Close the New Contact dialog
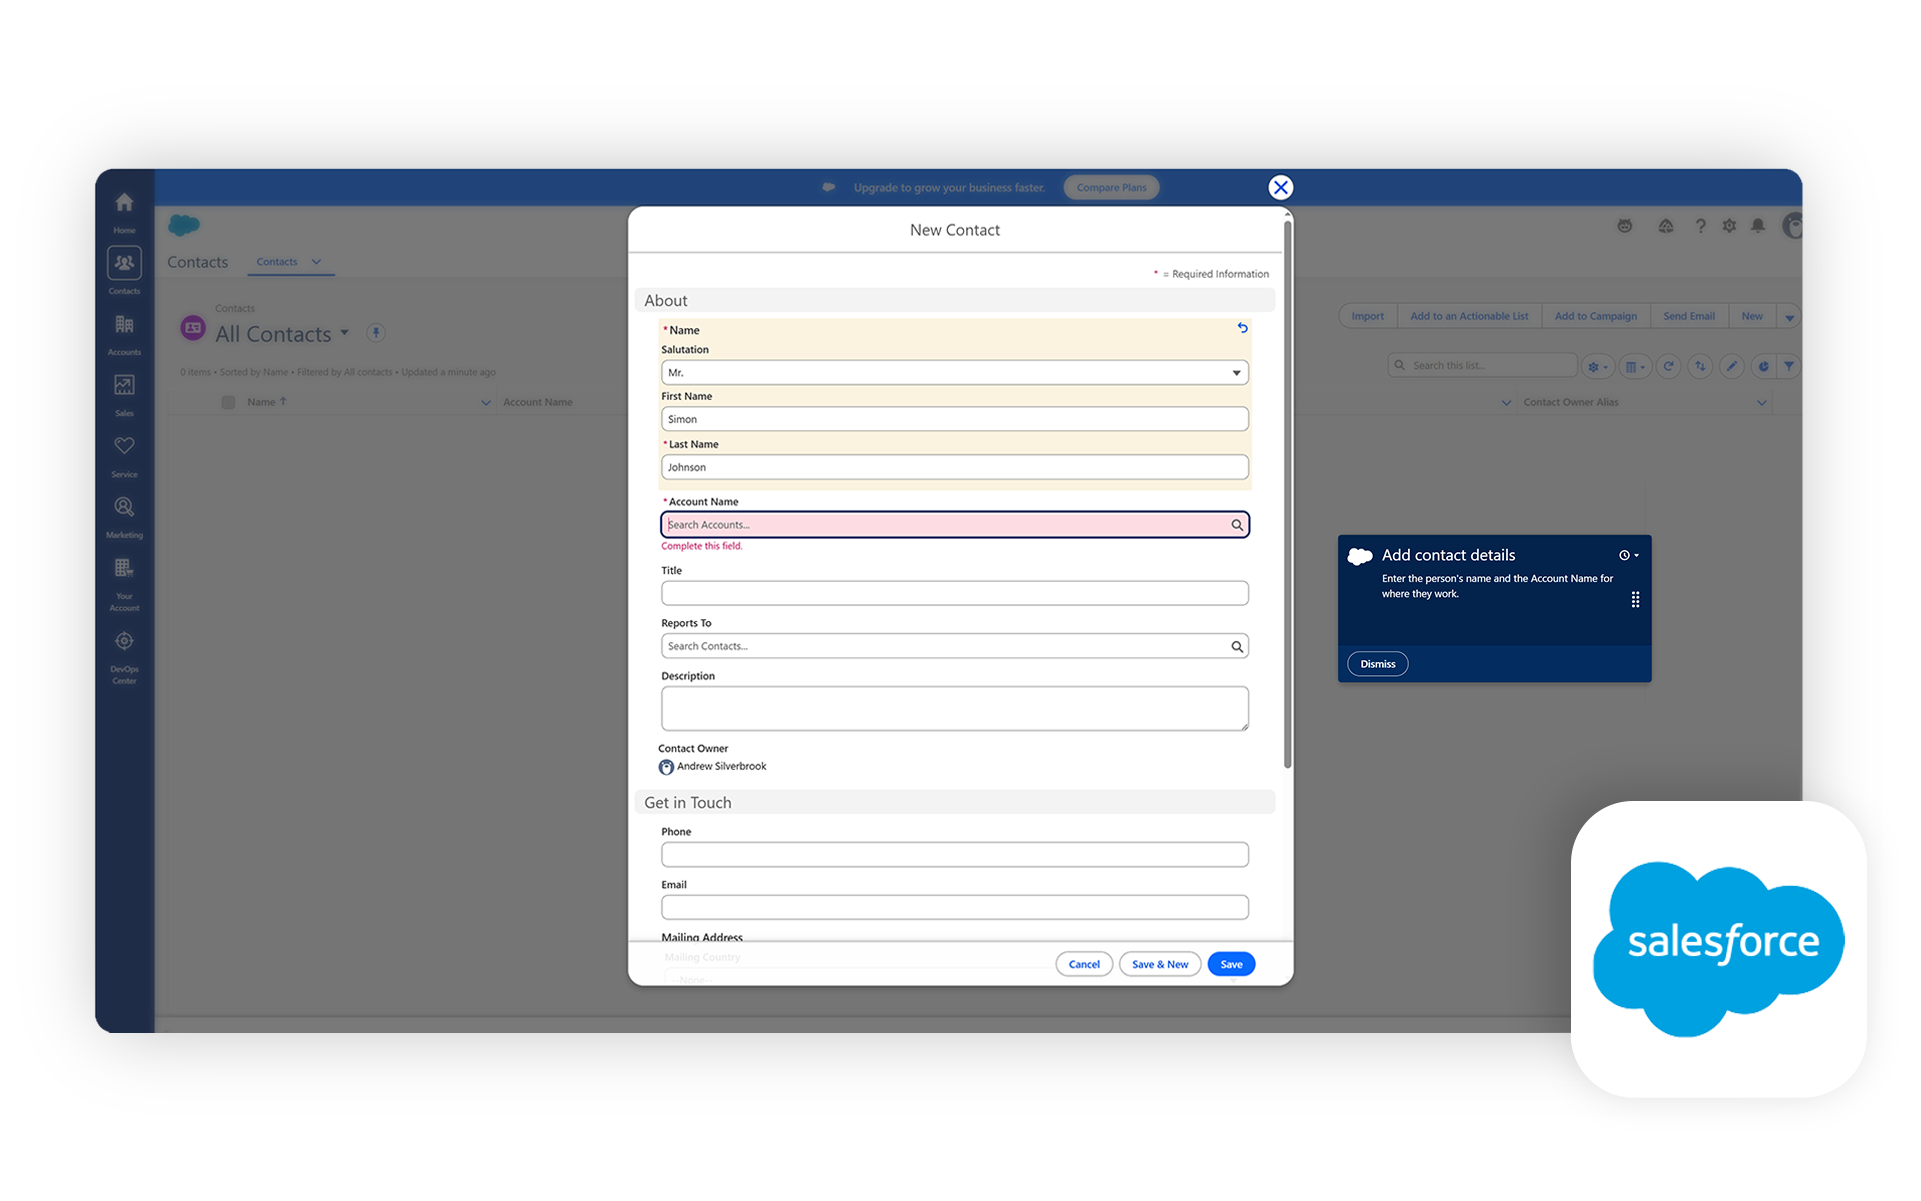 [1280, 187]
